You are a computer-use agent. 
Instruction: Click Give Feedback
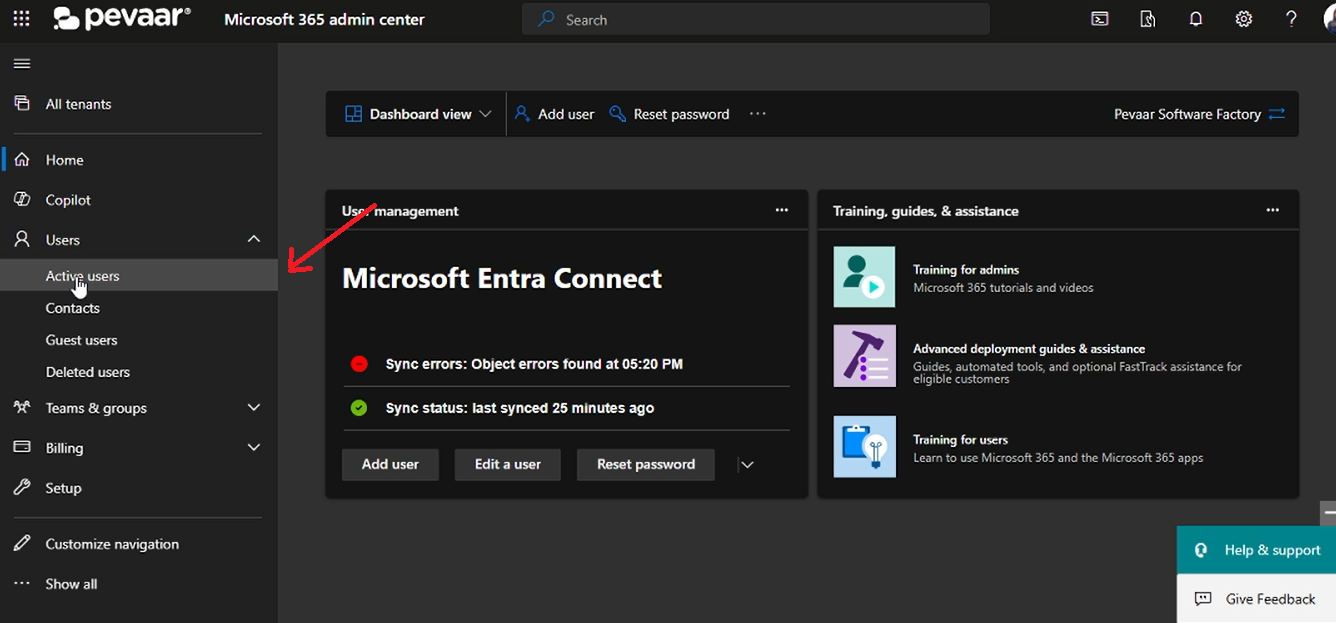(1256, 599)
